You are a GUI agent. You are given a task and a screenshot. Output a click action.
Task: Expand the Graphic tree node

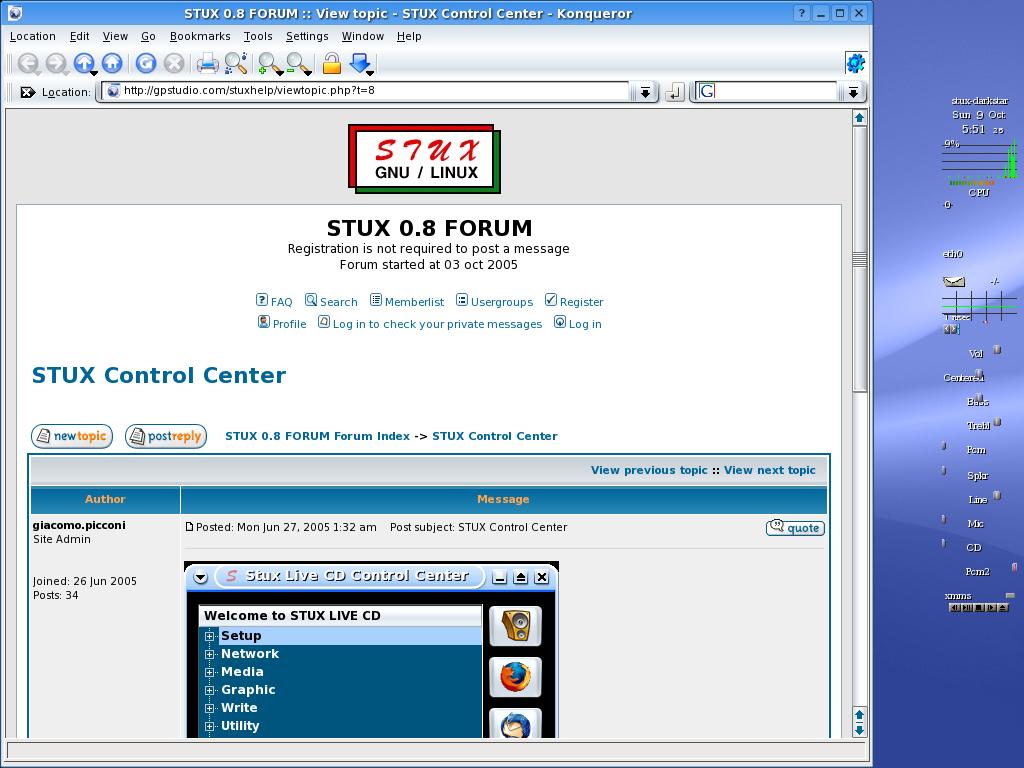[x=210, y=690]
